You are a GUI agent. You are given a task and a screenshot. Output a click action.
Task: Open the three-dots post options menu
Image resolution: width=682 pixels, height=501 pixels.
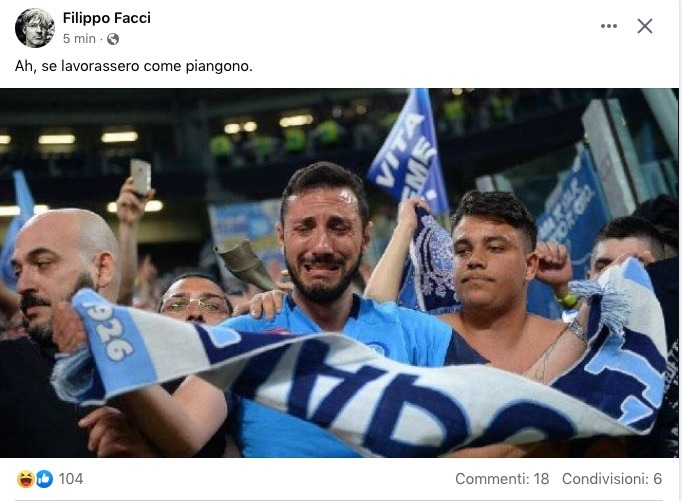(608, 26)
